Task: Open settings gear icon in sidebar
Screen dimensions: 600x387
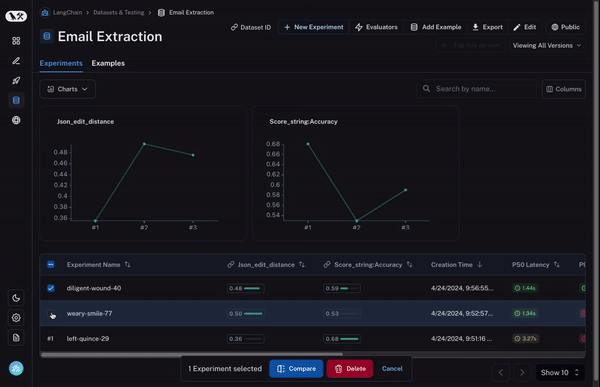Action: tap(16, 318)
